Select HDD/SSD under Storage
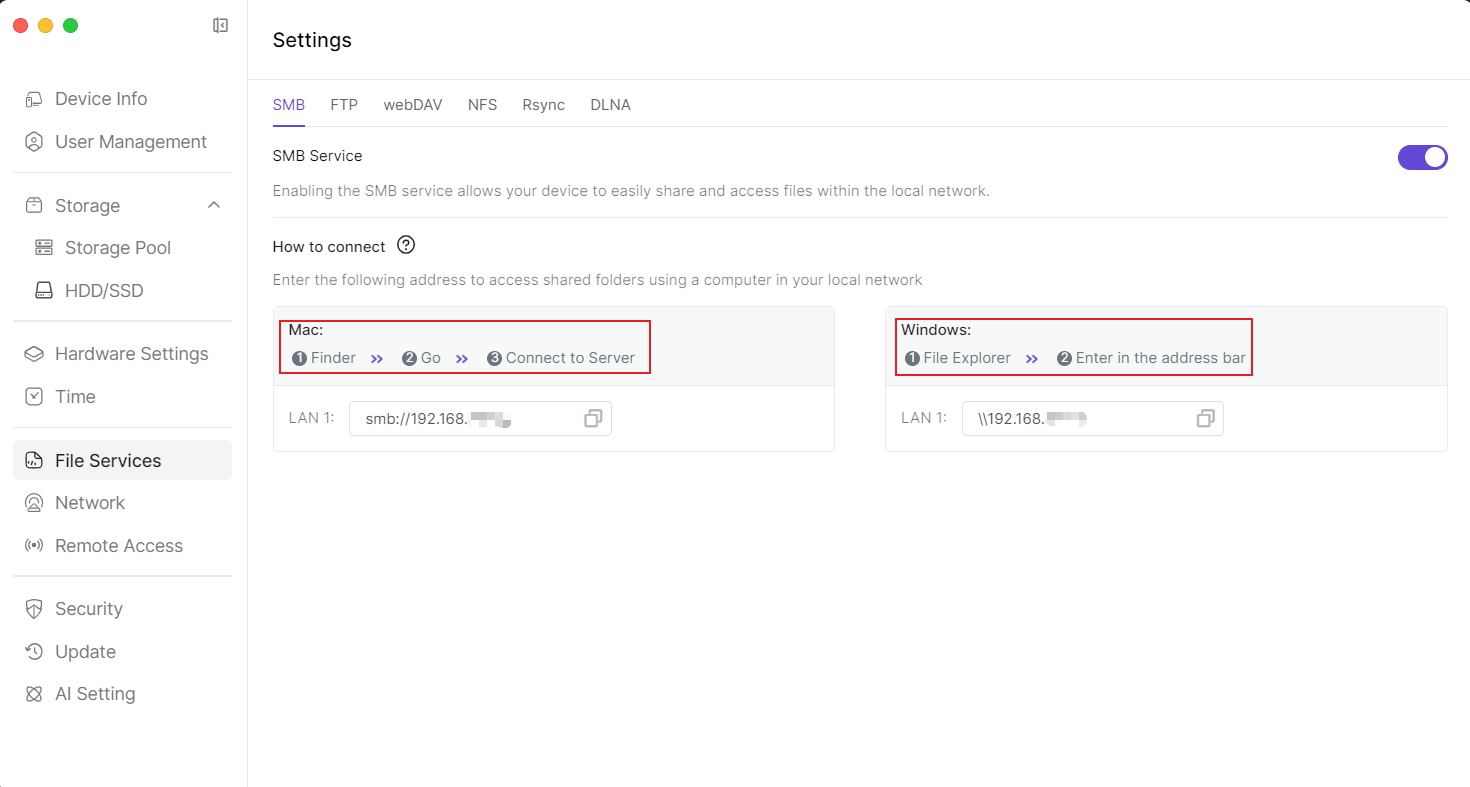The height and width of the screenshot is (787, 1470). coord(104,291)
